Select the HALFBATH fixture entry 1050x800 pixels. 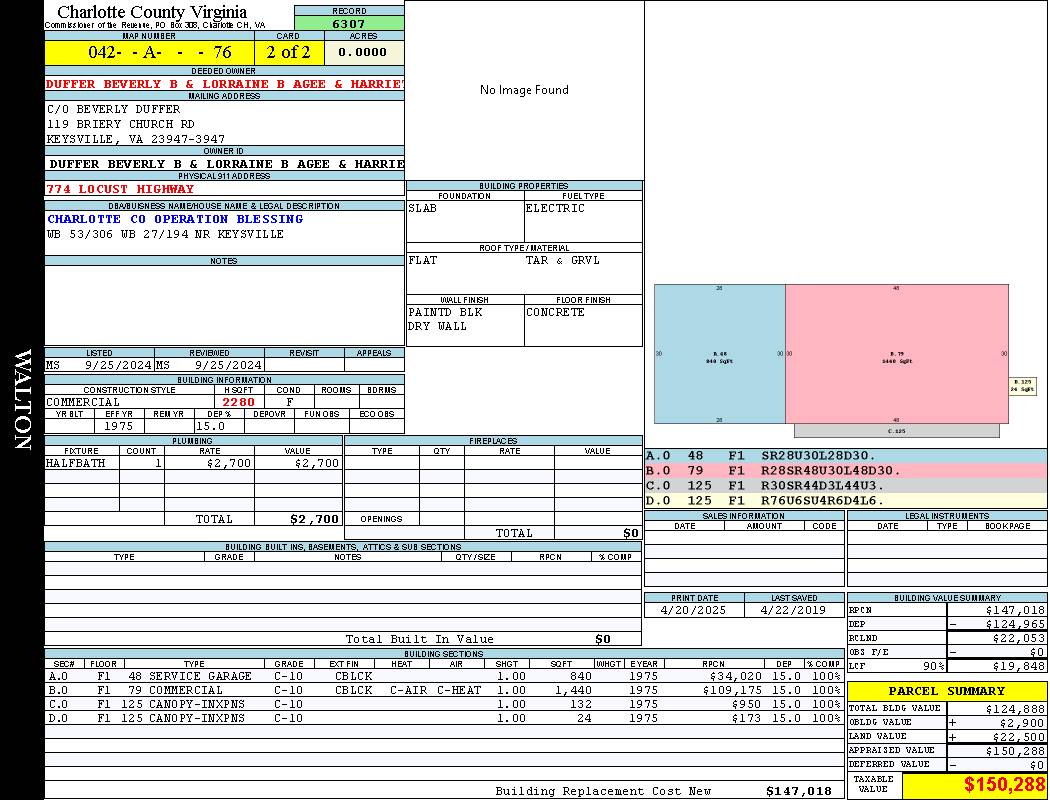(76, 463)
